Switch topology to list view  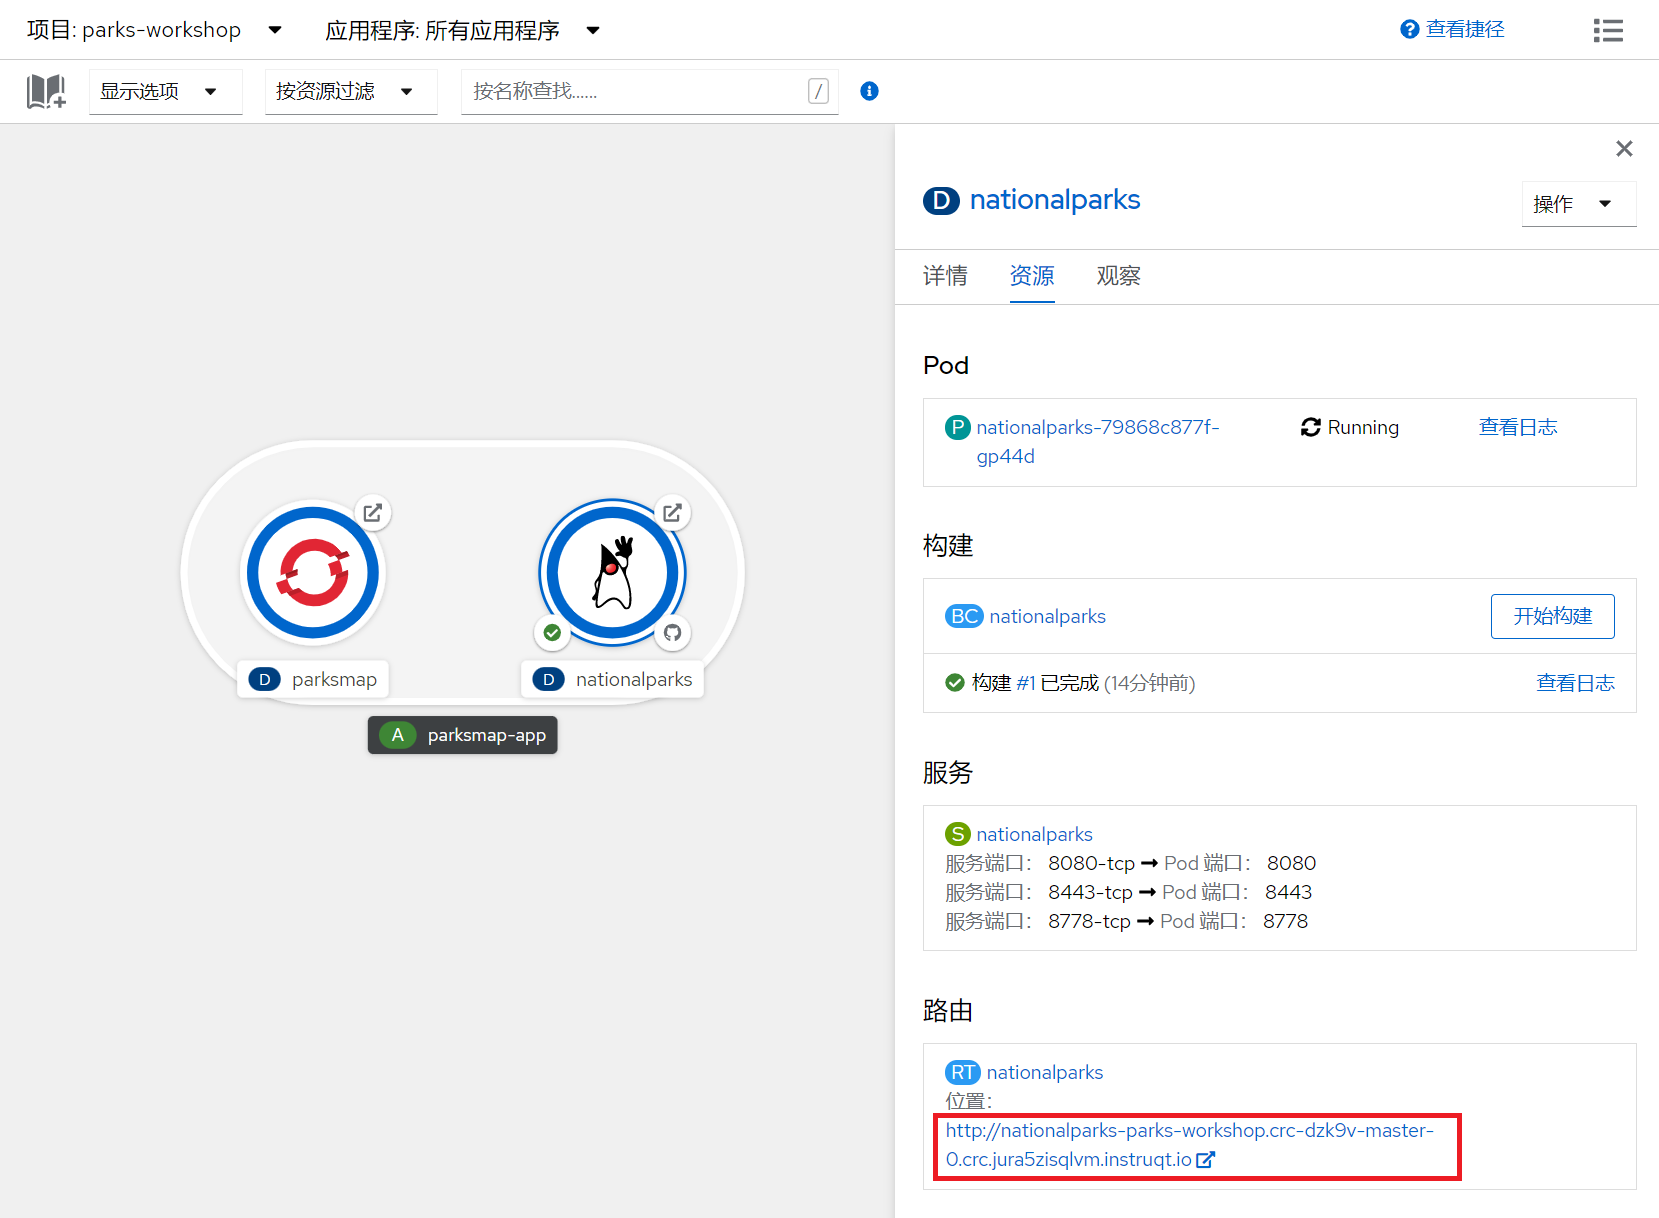click(x=1607, y=30)
